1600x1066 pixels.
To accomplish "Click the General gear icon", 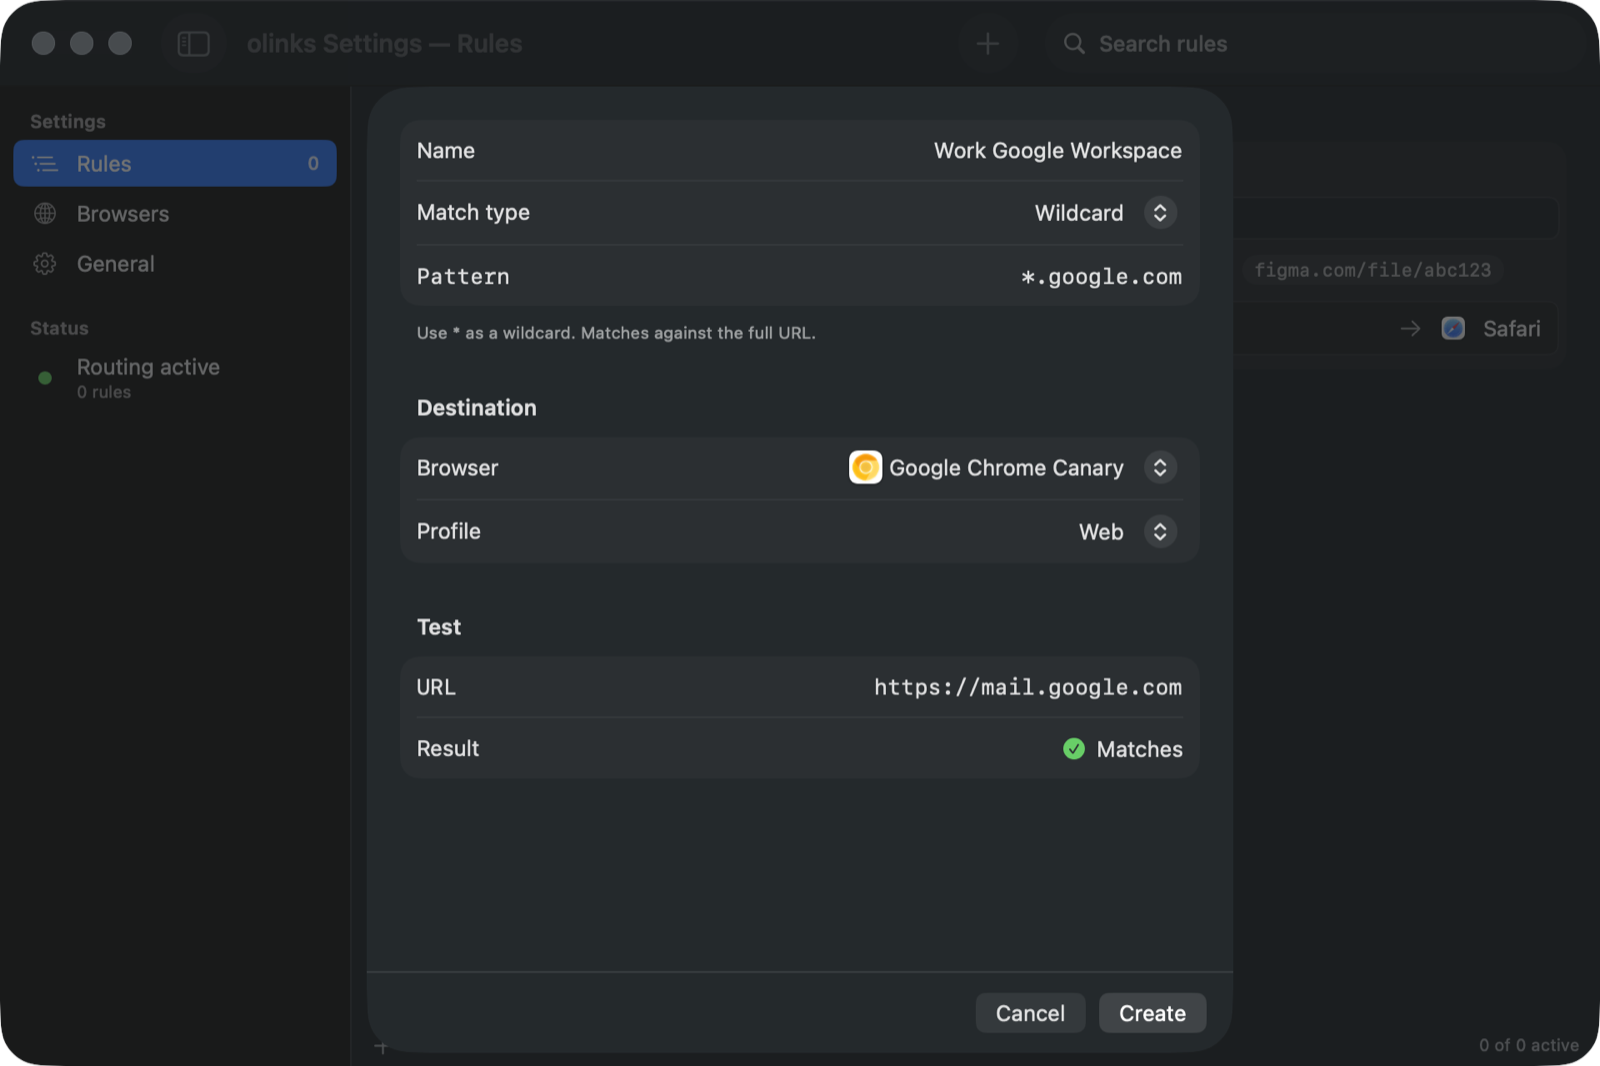I will (45, 264).
